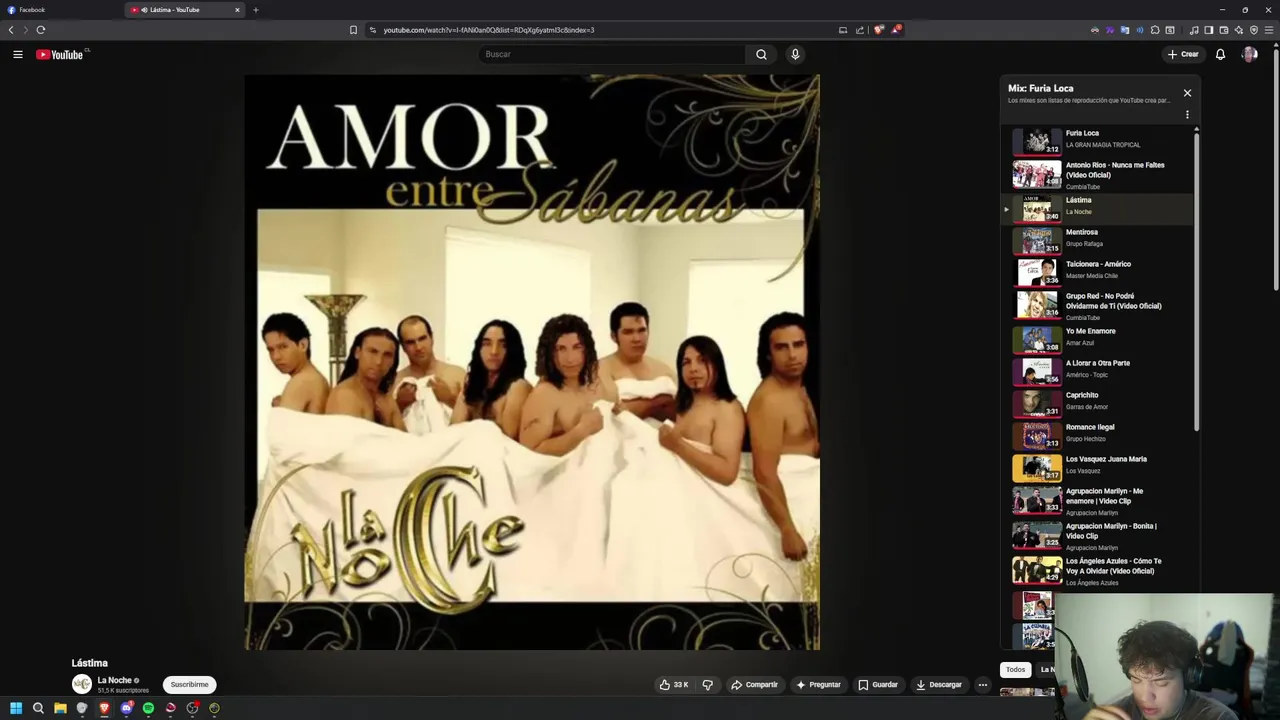Open La Noche channel name link

point(114,680)
